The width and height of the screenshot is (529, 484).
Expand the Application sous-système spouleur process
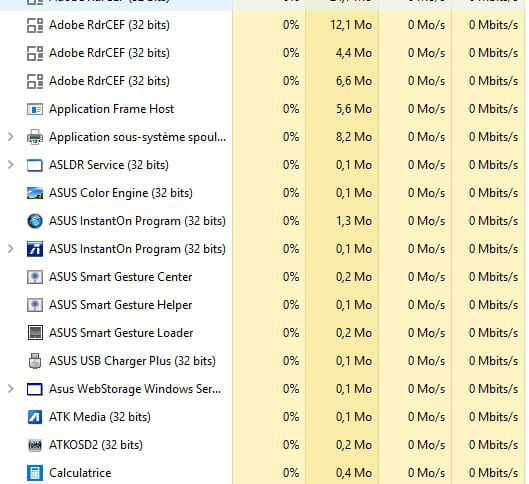pyautogui.click(x=10, y=137)
